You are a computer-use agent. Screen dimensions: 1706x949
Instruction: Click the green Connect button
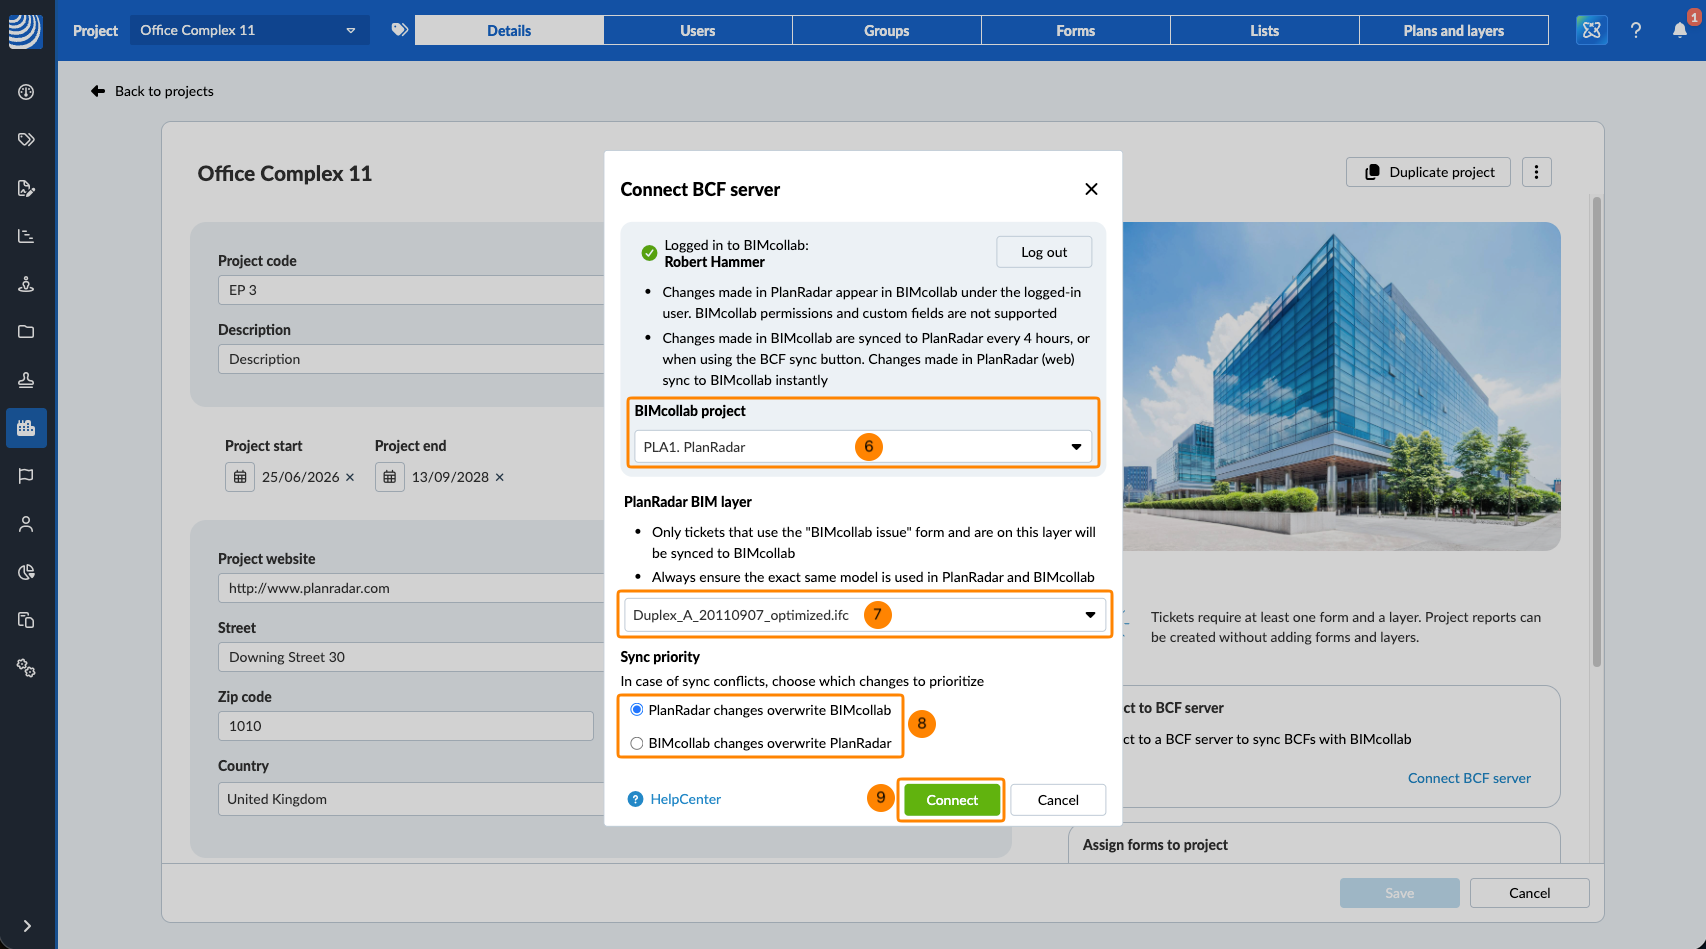pos(952,800)
